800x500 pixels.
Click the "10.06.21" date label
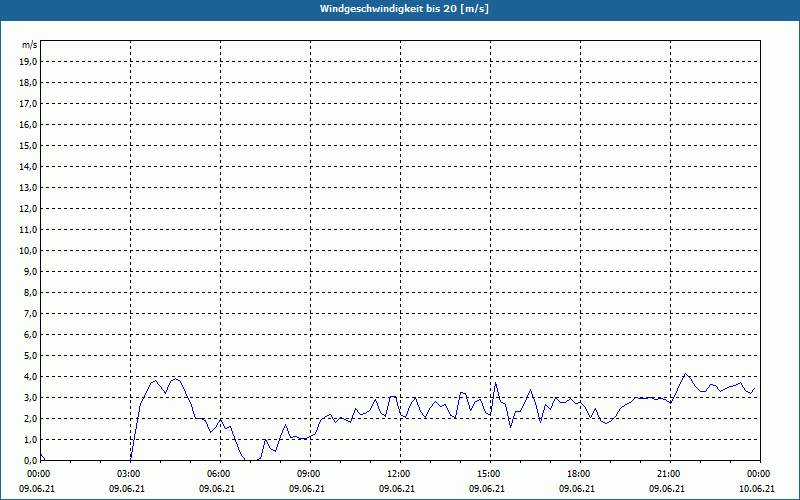pyautogui.click(x=757, y=489)
